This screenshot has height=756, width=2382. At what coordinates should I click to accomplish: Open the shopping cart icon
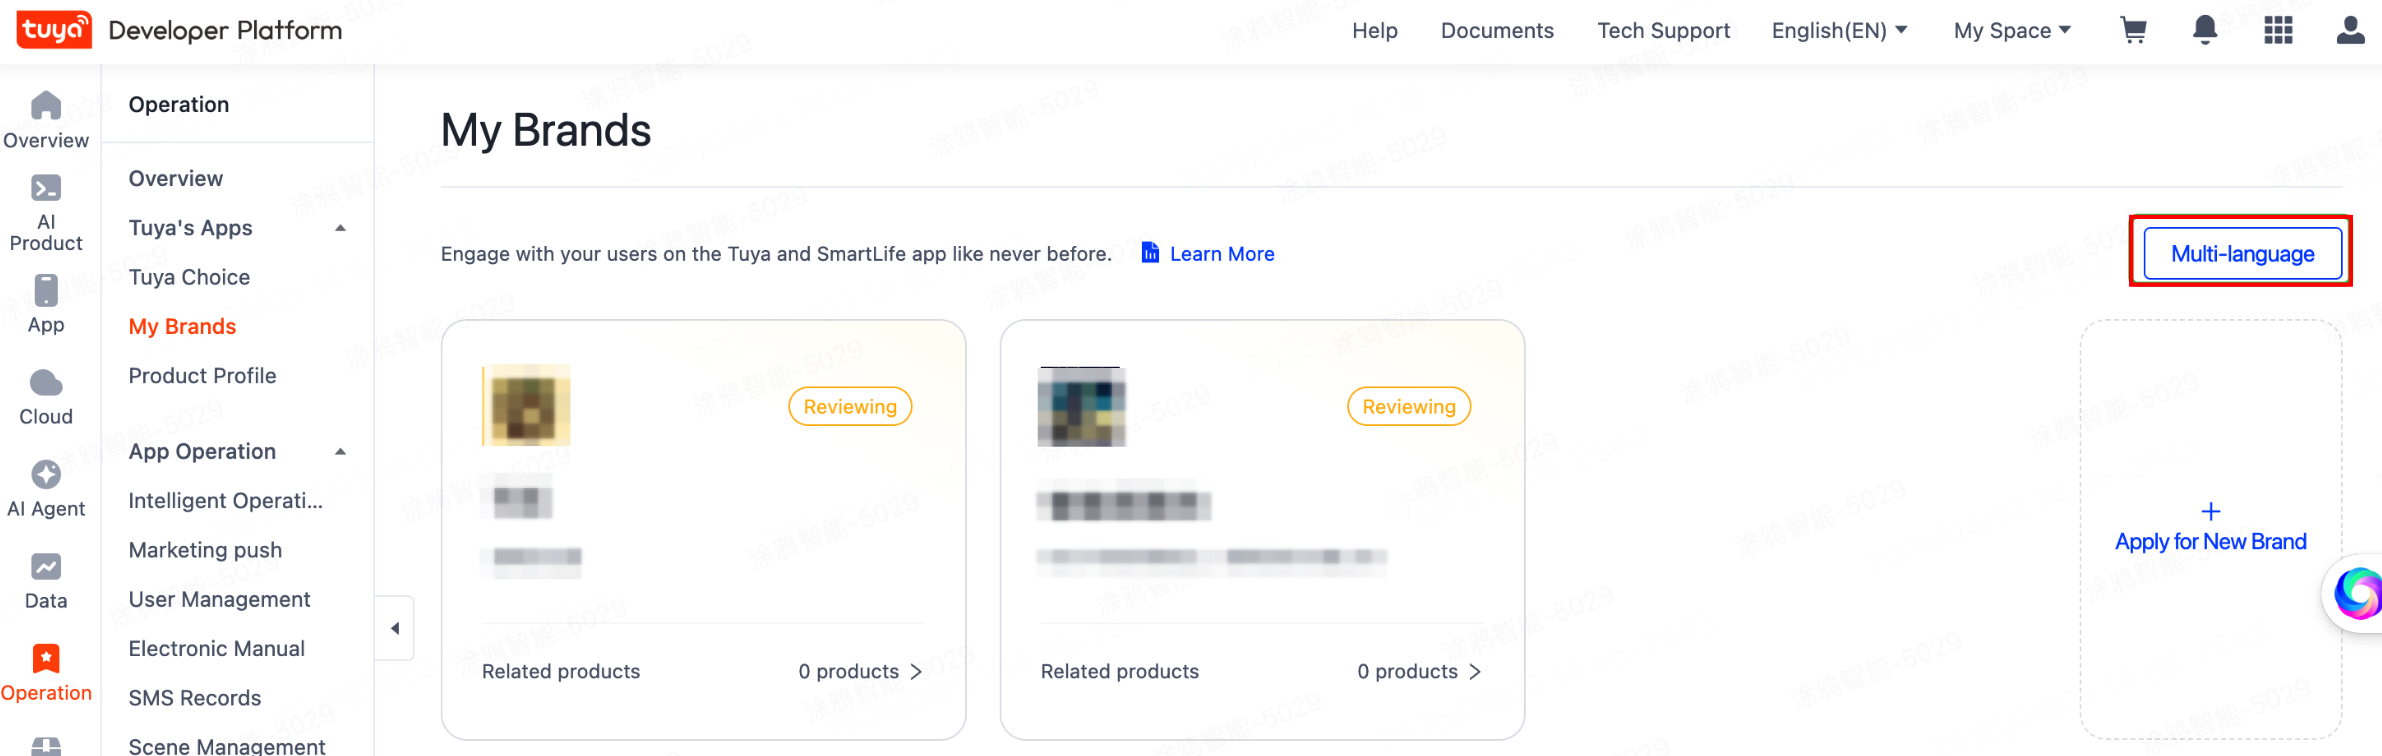2133,30
